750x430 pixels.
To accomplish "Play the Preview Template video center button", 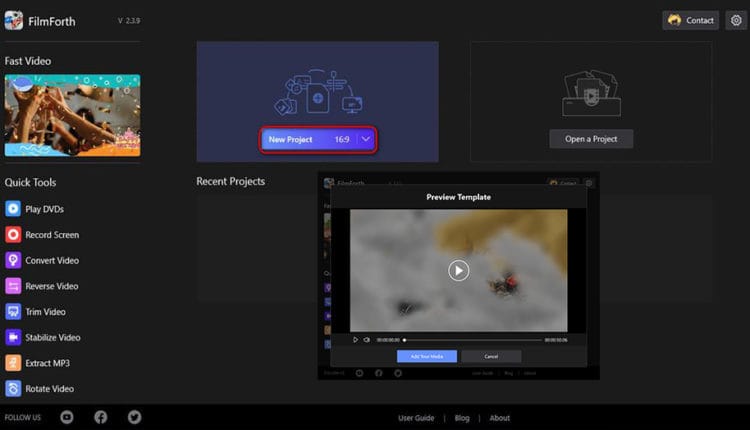I will pos(458,270).
